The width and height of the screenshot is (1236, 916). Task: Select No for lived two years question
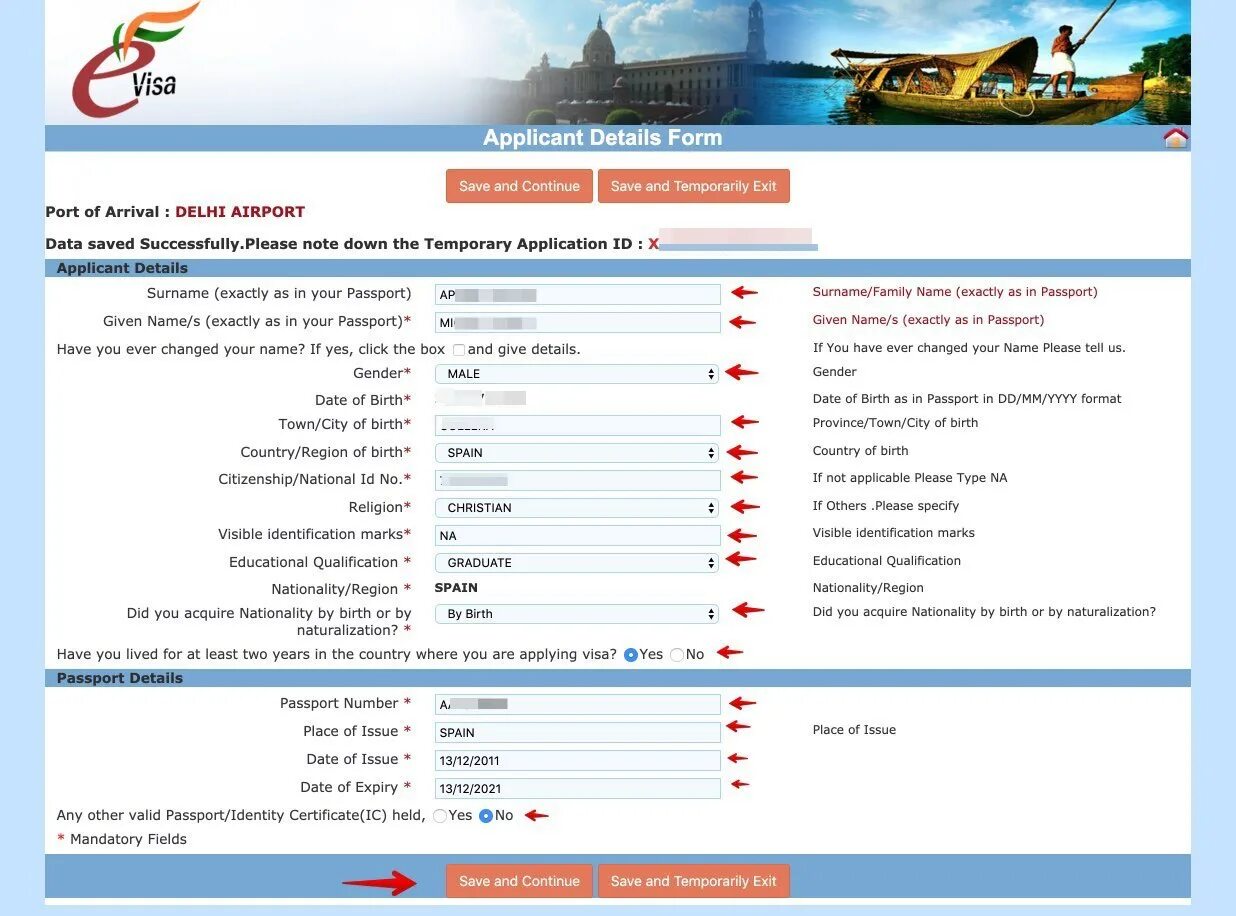(677, 655)
